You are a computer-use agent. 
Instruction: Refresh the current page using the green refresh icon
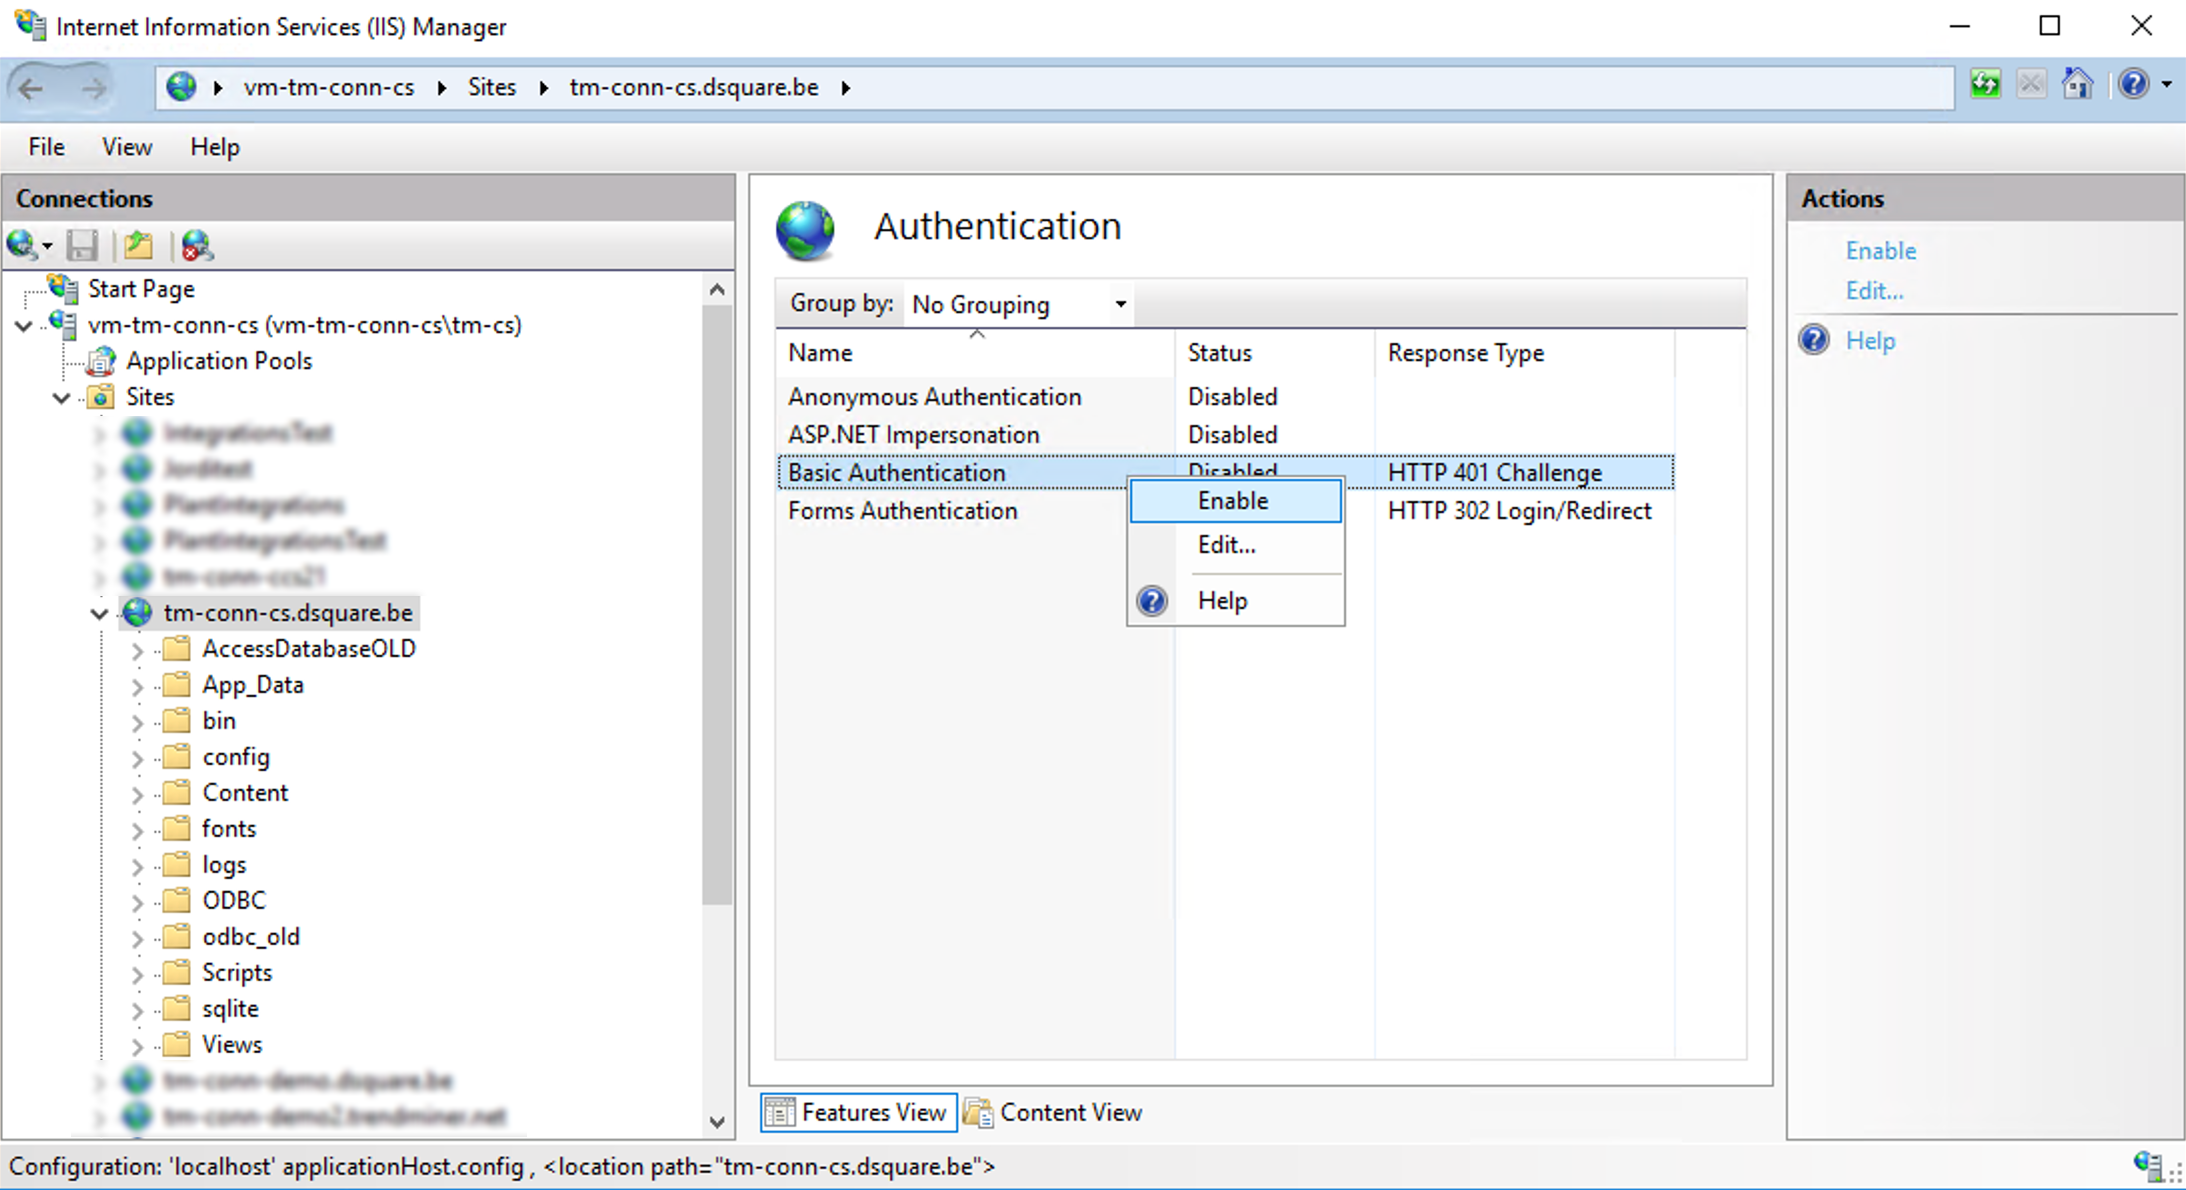click(1986, 84)
